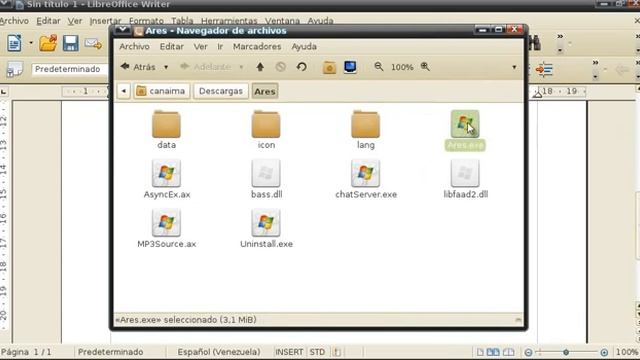Open Writer Archivo menu
The image size is (640, 360).
tap(14, 21)
